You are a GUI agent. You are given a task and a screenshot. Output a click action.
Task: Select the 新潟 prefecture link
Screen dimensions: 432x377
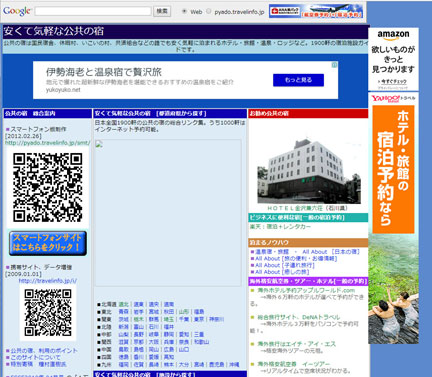[123, 327]
